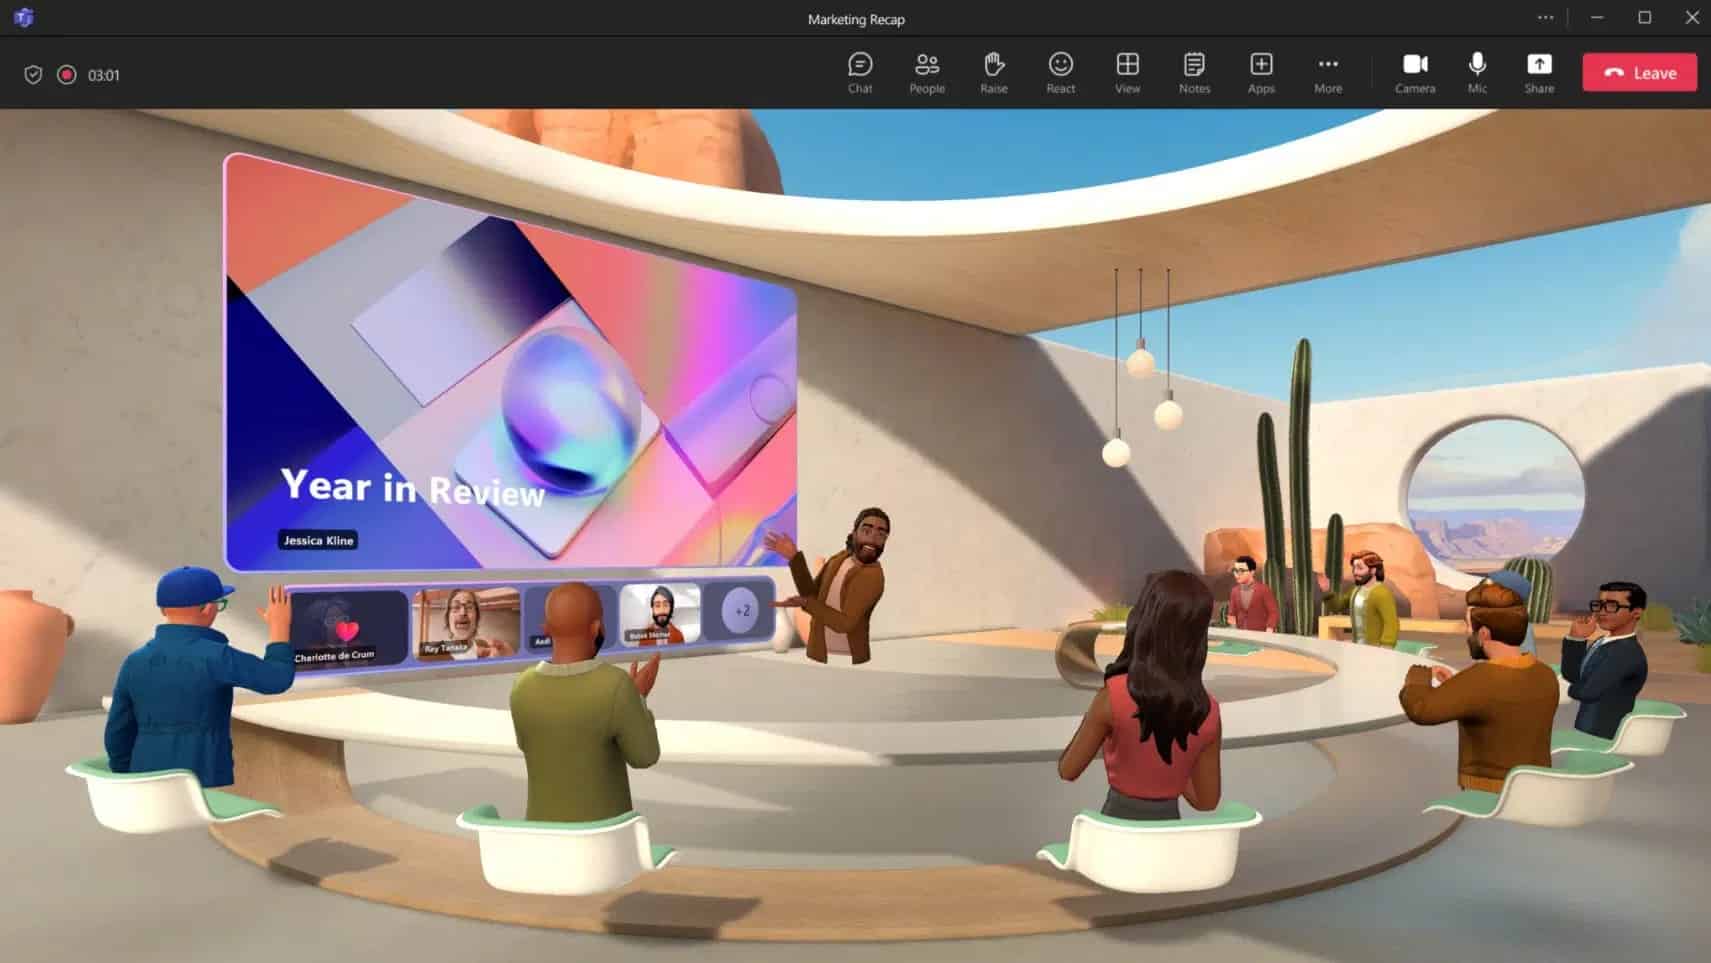1711x963 pixels.
Task: Click the 03:01 meeting timer
Action: [x=105, y=73]
